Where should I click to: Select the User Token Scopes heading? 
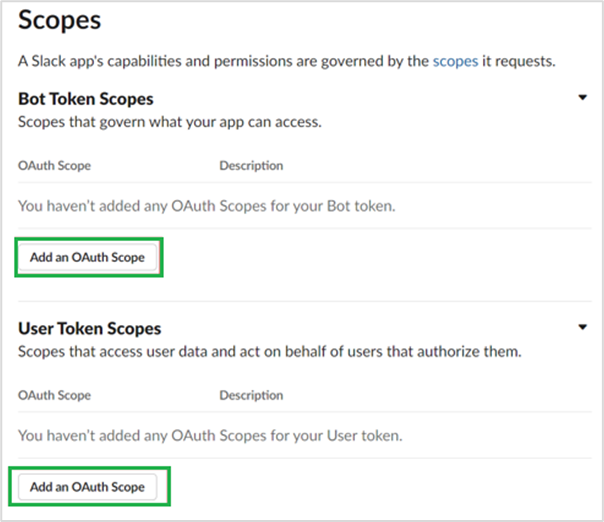click(x=90, y=328)
